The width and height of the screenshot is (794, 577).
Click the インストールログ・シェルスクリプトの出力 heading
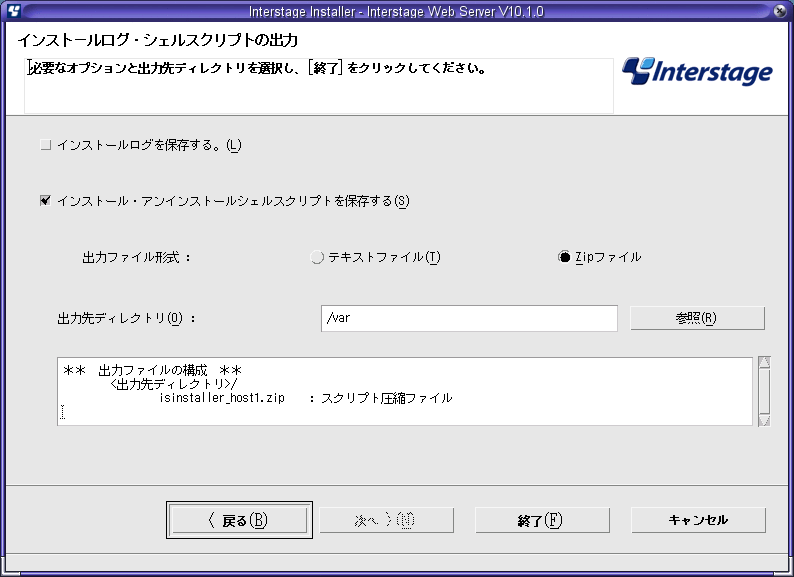157,40
